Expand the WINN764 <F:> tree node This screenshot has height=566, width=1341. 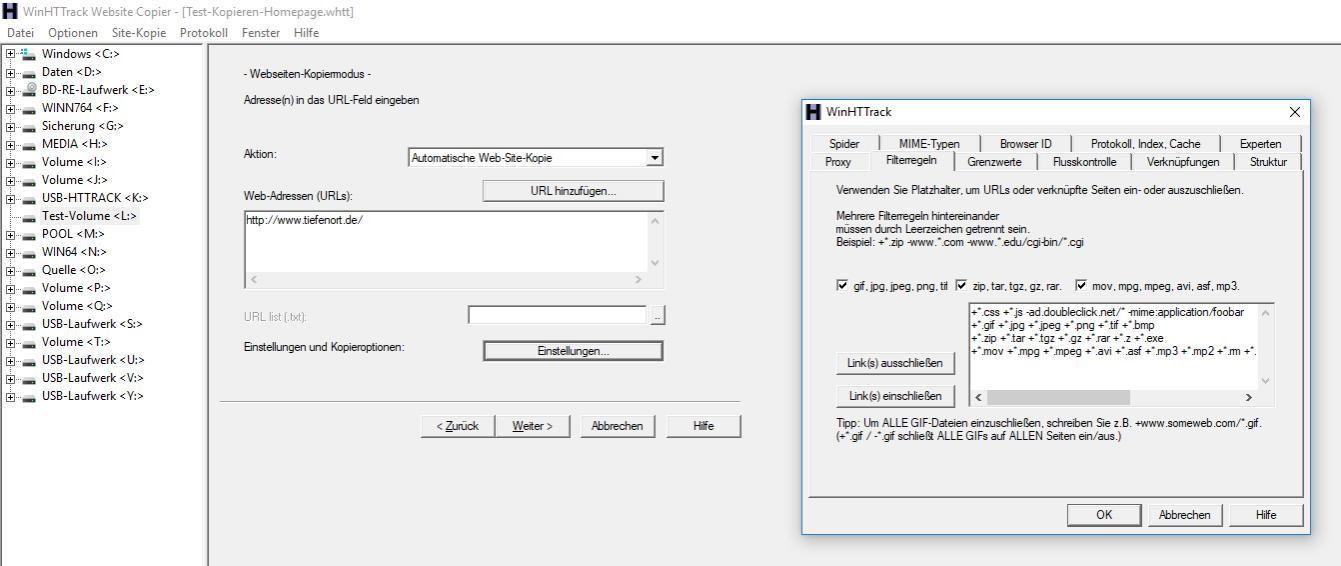click(x=10, y=108)
